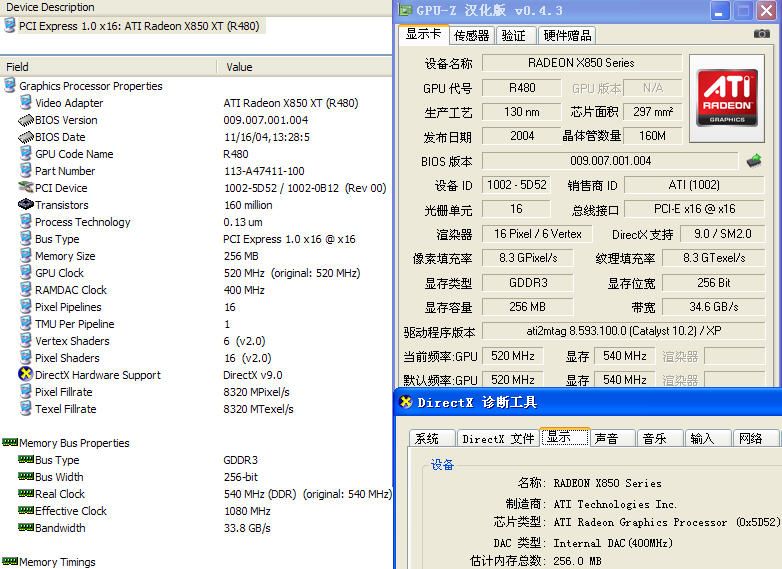
Task: Click the GPU Clock row icon
Action: pyautogui.click(x=26, y=272)
